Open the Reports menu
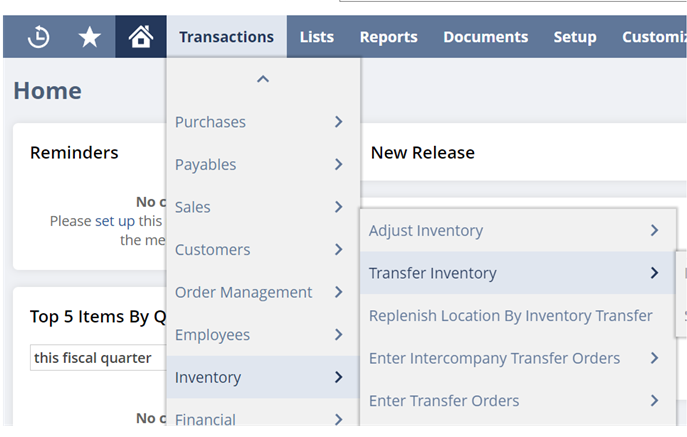687x437 pixels. [388, 37]
